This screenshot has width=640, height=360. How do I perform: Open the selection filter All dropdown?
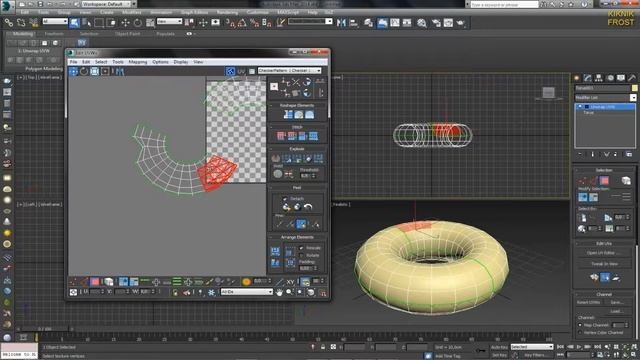pyautogui.click(x=55, y=21)
